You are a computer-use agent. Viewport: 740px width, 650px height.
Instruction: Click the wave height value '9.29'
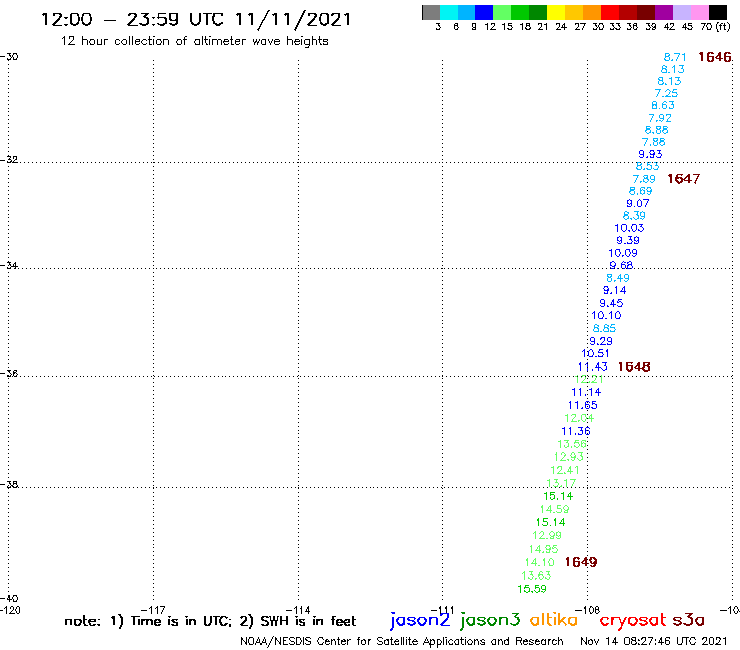pyautogui.click(x=601, y=341)
